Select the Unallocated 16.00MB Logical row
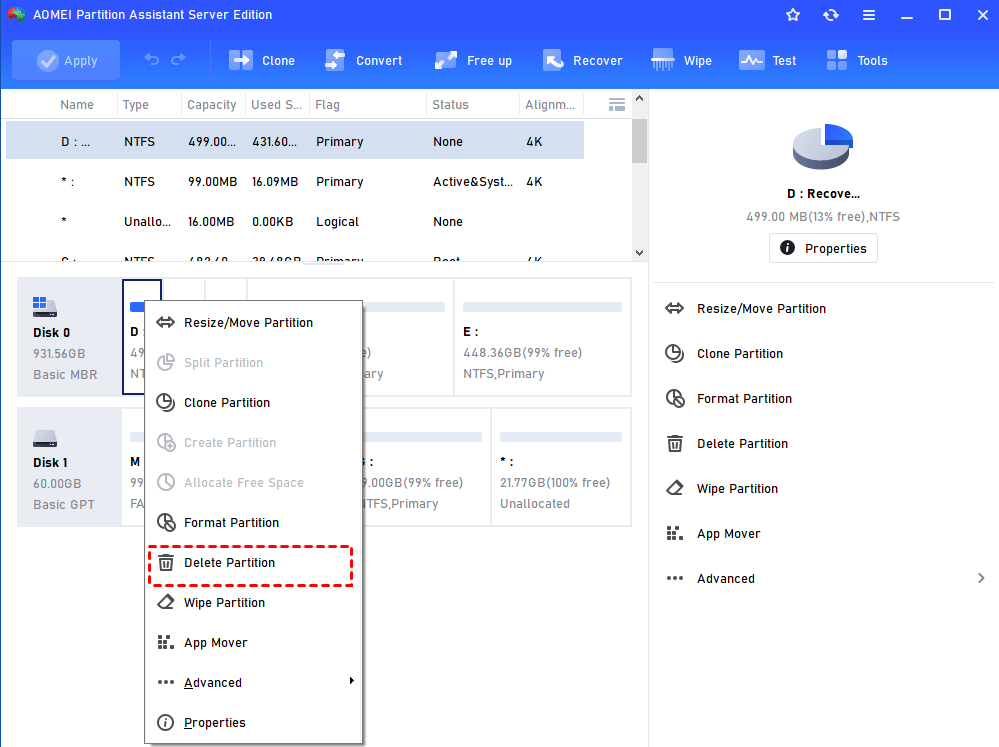 pyautogui.click(x=295, y=222)
